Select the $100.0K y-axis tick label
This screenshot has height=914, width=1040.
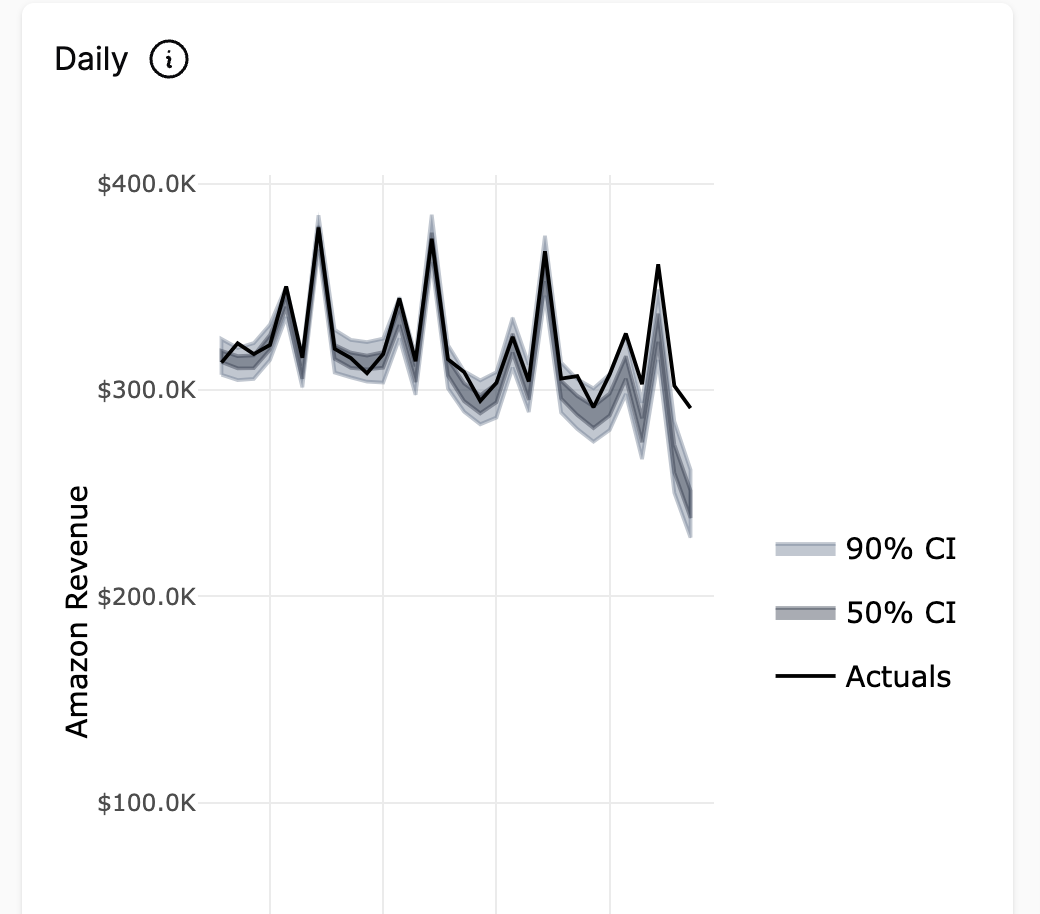click(x=147, y=802)
